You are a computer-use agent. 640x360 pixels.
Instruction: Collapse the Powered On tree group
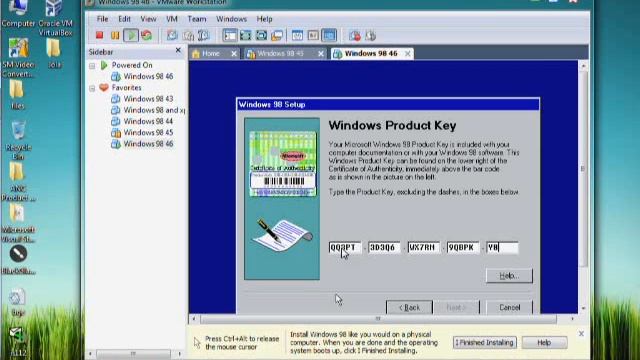pyautogui.click(x=92, y=65)
